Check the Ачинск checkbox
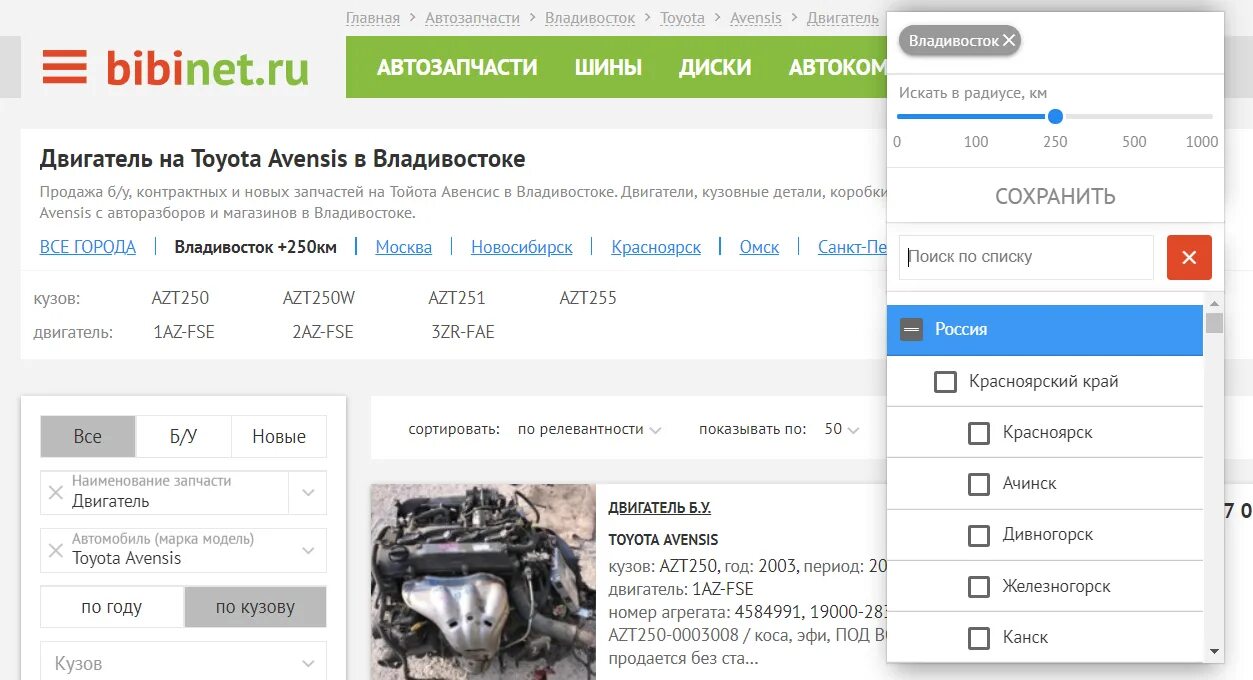Screen dimensions: 1253x680 pyautogui.click(x=979, y=484)
